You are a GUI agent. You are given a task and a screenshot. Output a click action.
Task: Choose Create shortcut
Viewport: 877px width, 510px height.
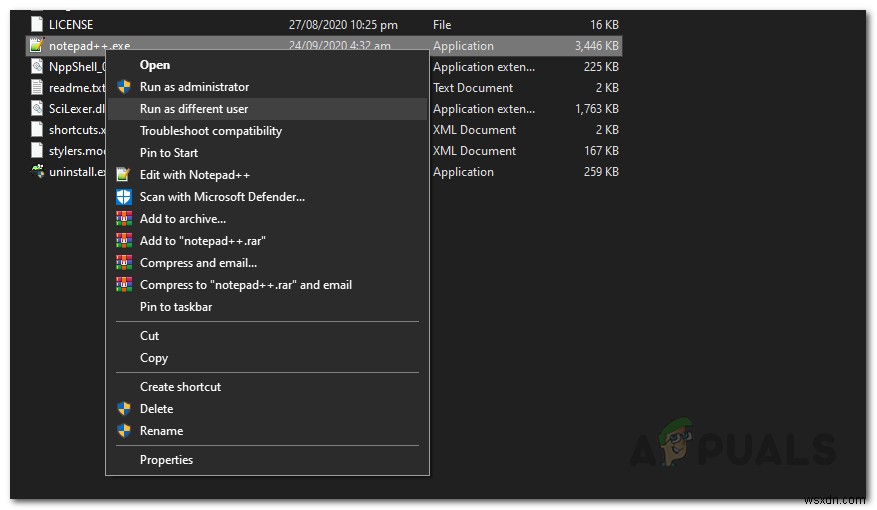click(x=181, y=387)
